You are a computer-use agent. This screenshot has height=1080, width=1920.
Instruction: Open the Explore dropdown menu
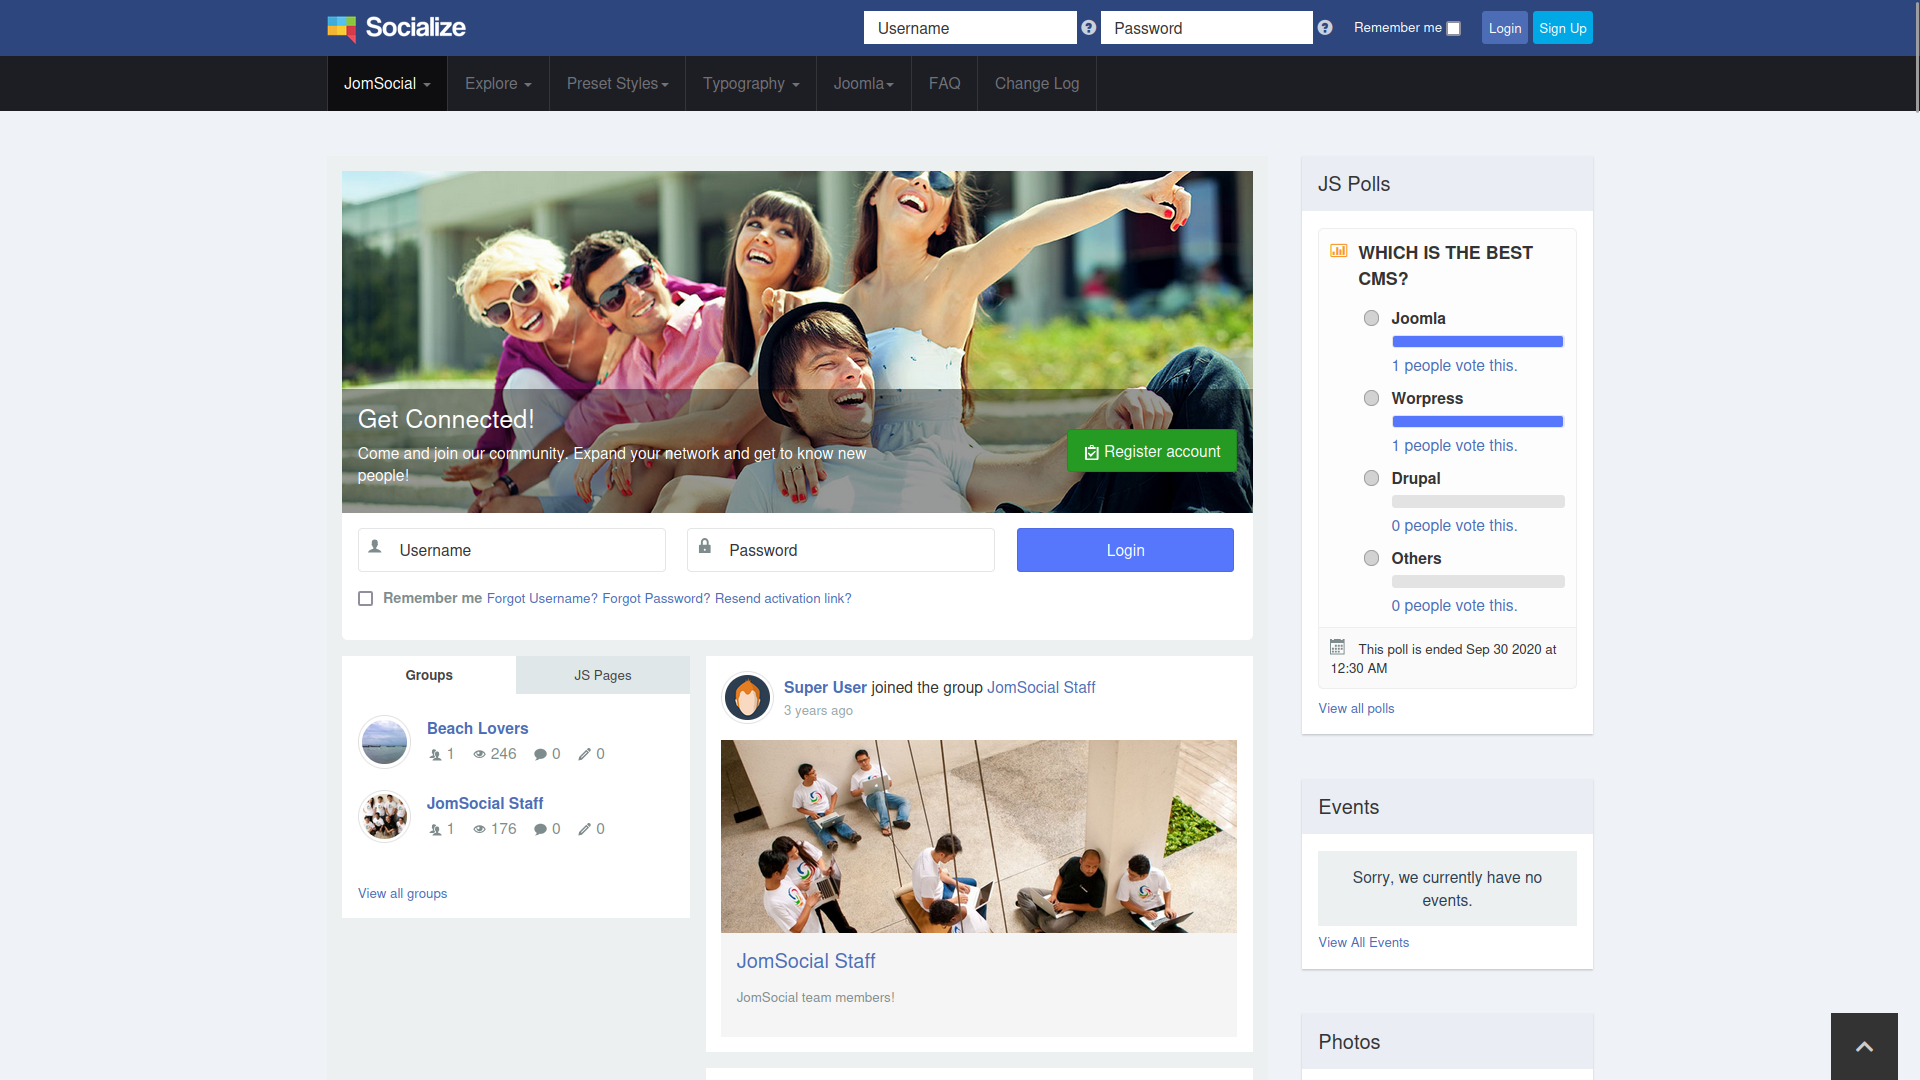point(498,84)
